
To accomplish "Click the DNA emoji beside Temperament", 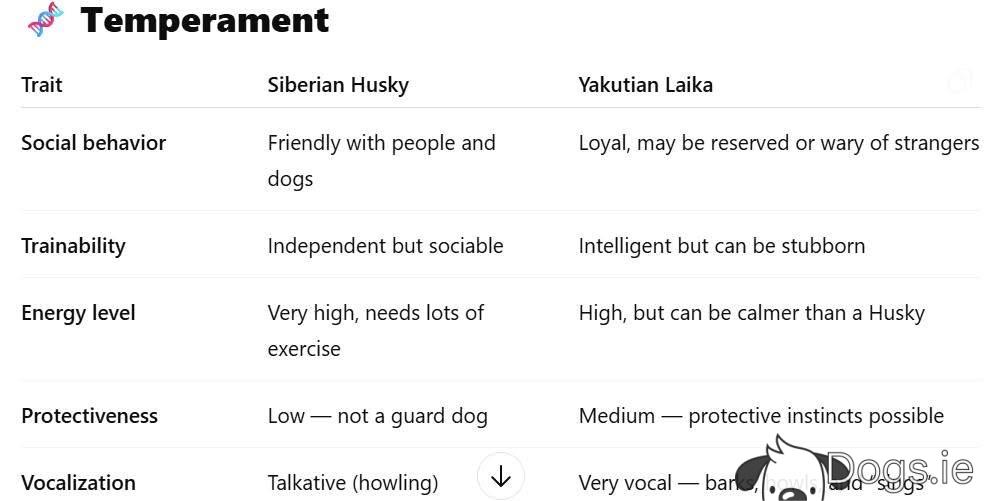I will coord(45,19).
